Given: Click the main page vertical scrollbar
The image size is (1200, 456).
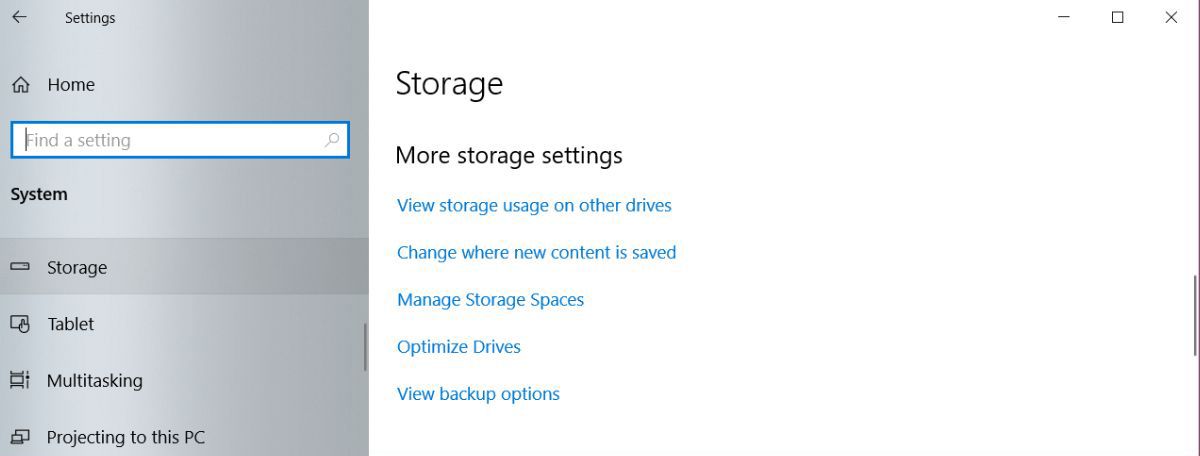Looking at the screenshot, I should [x=1195, y=315].
